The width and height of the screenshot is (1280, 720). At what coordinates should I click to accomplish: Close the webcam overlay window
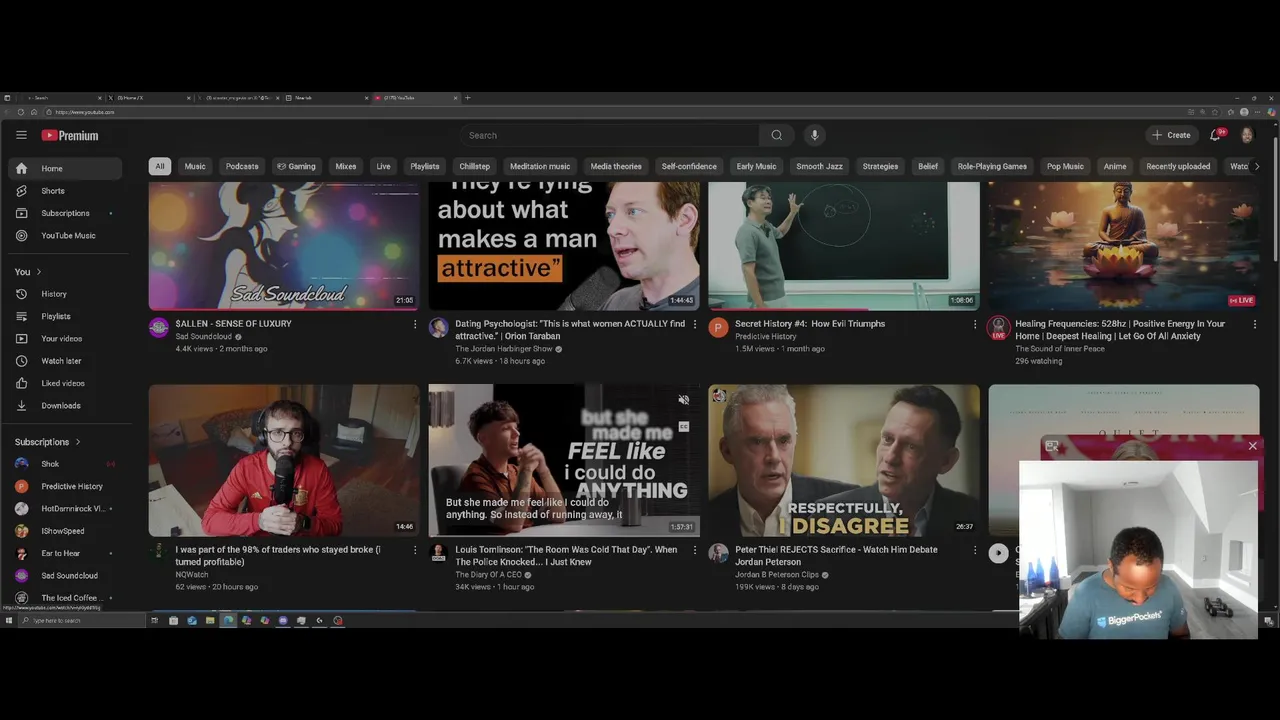coord(1252,446)
